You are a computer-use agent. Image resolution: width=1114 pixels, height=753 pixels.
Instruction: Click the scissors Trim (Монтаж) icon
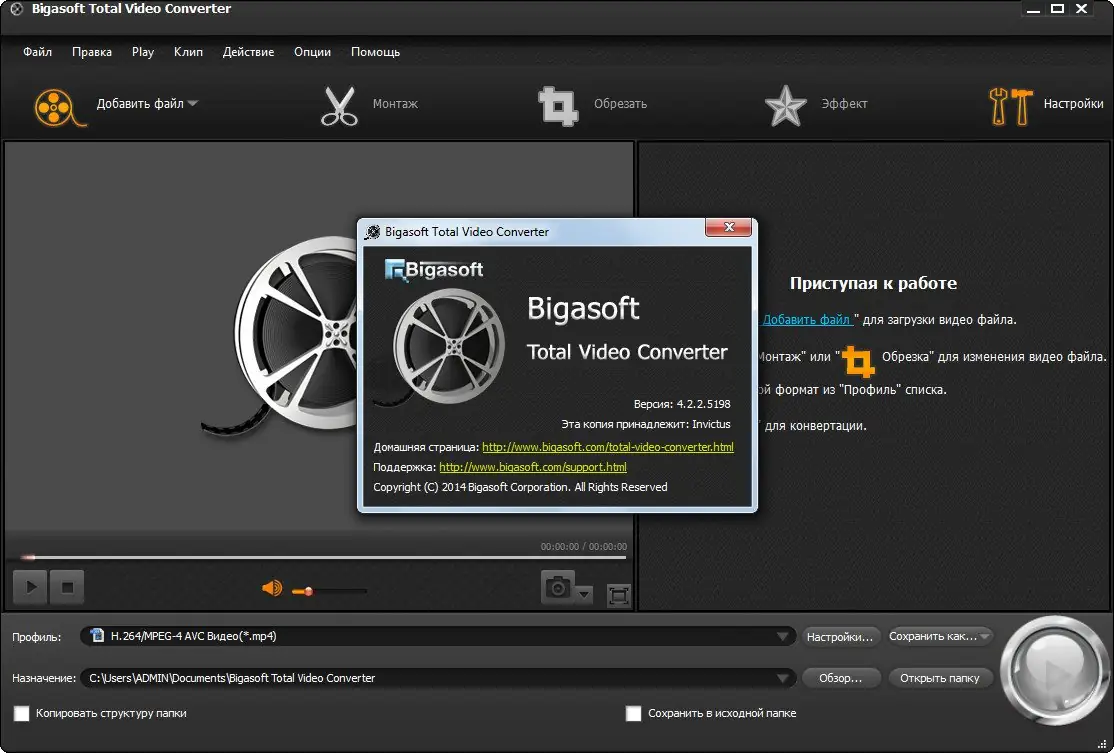(x=340, y=106)
